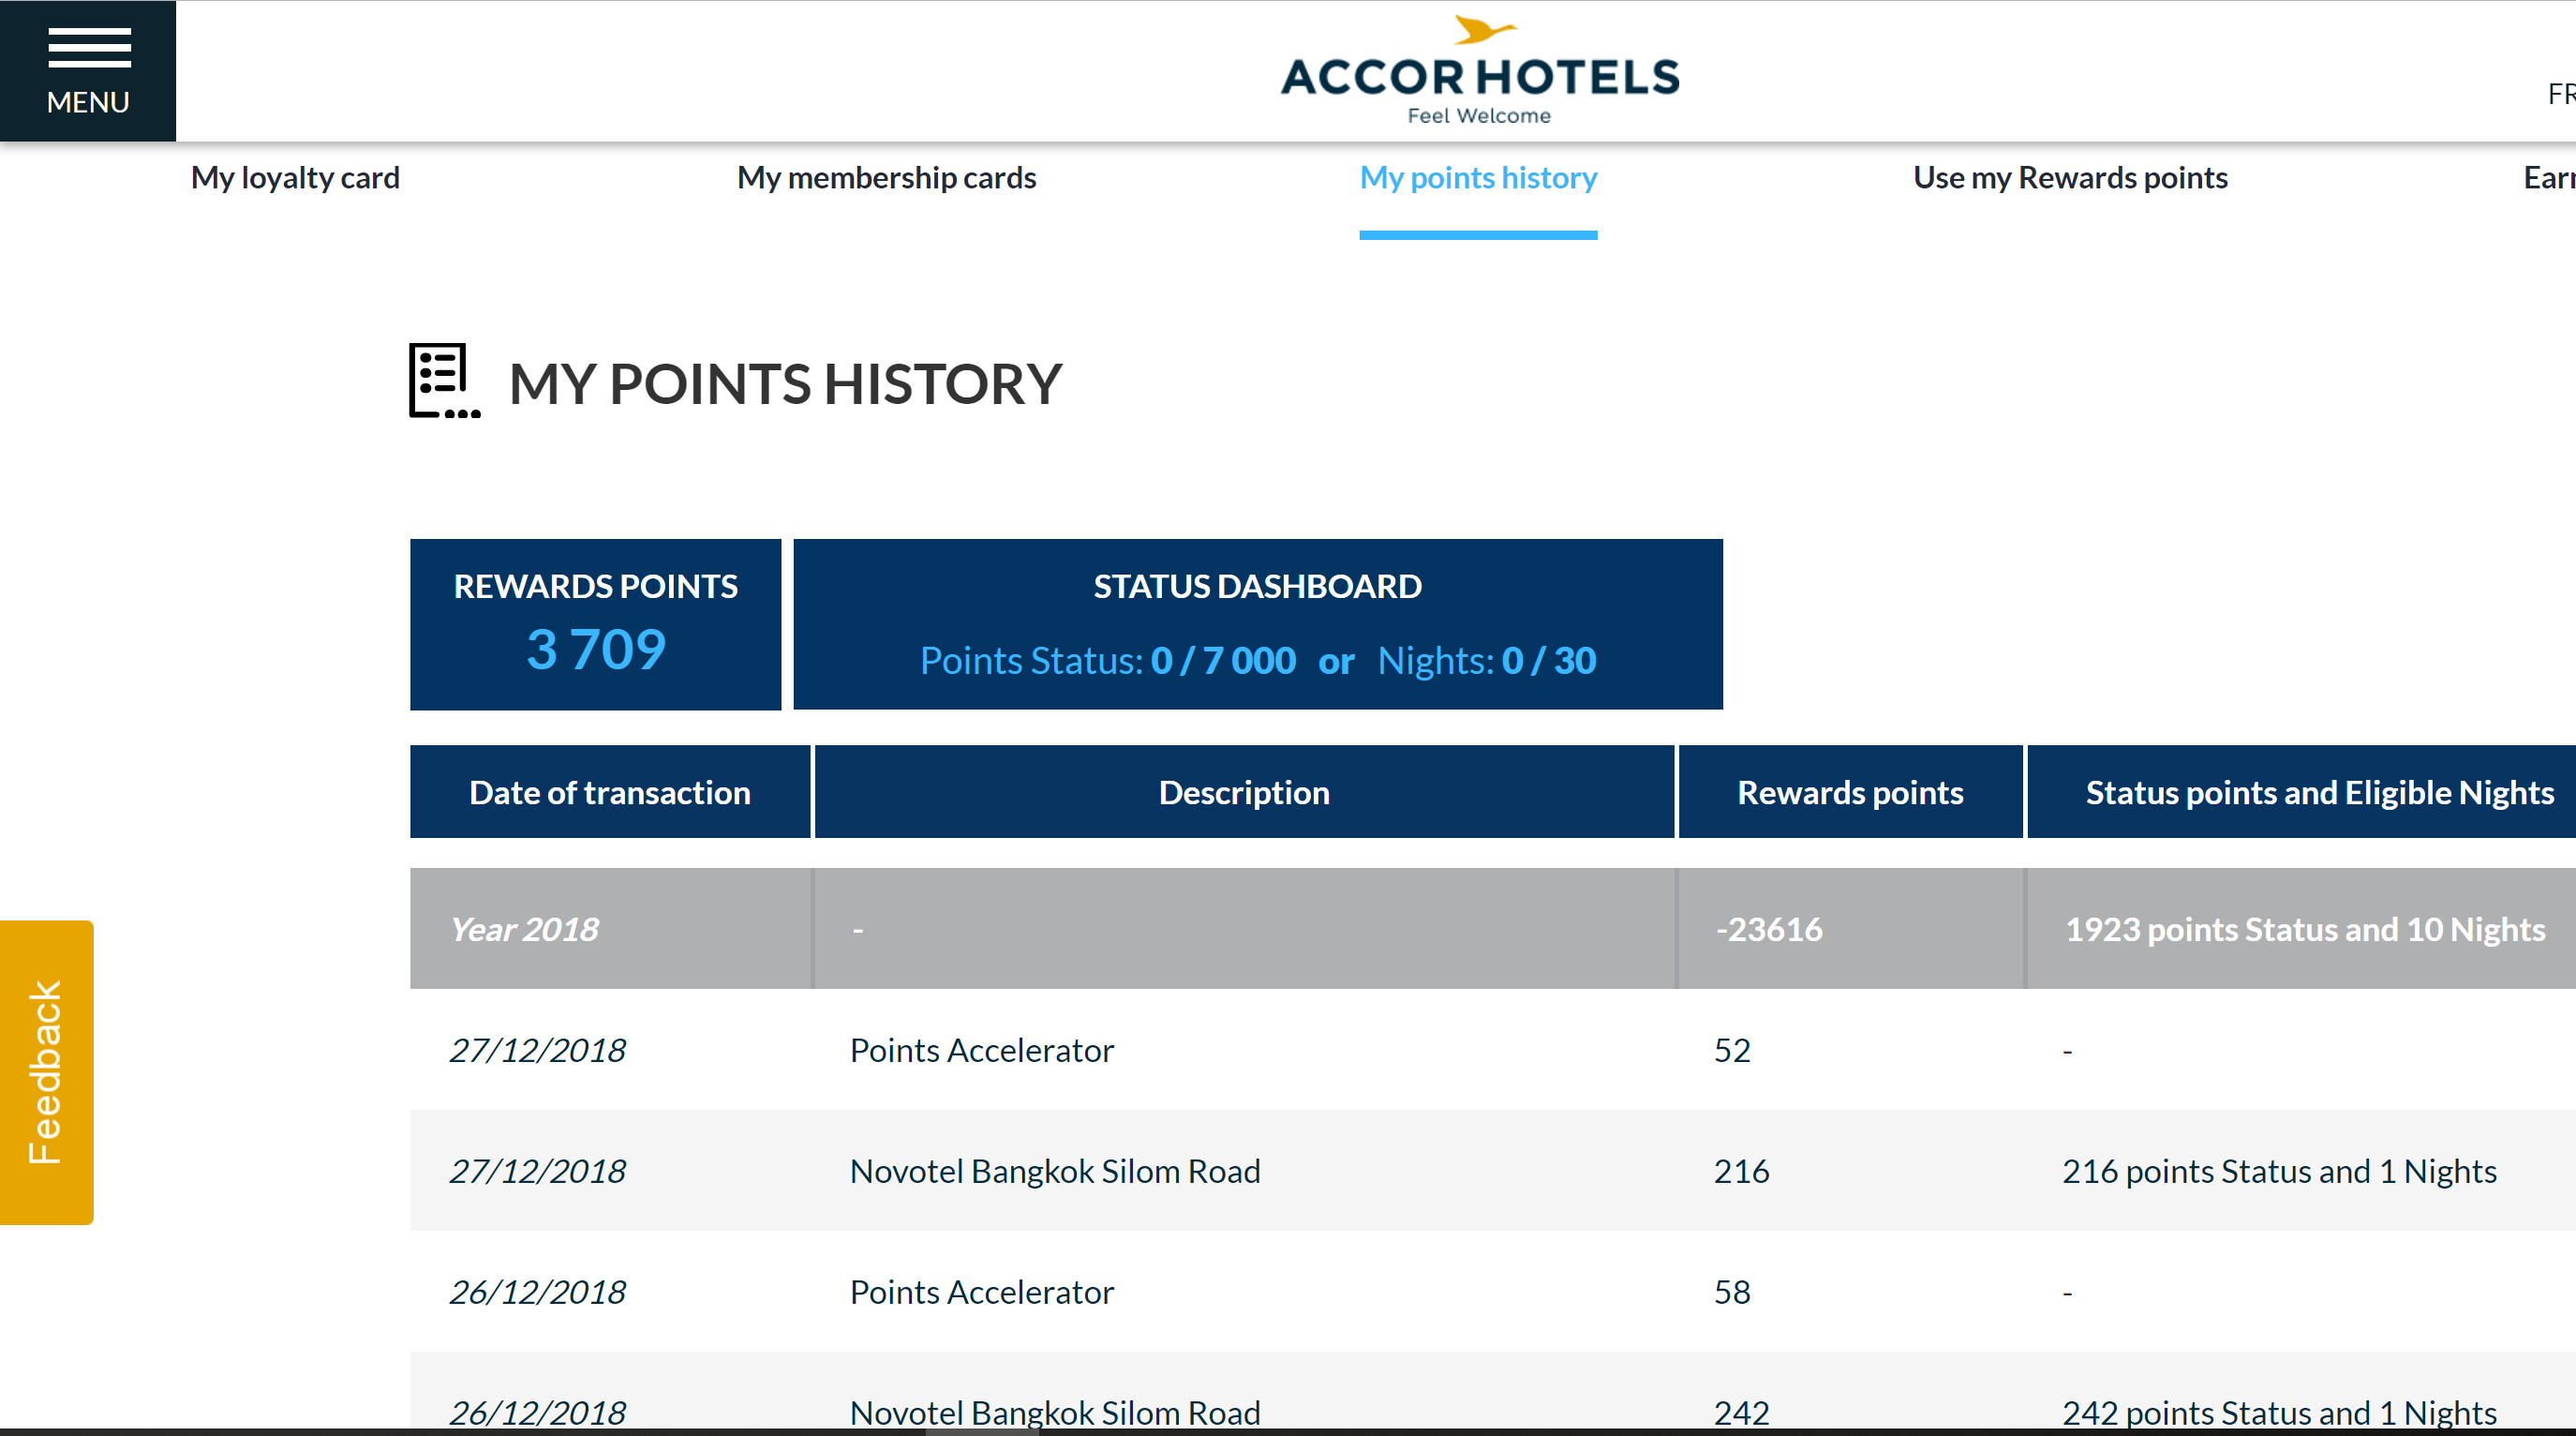Click the Description column header

pos(1243,792)
